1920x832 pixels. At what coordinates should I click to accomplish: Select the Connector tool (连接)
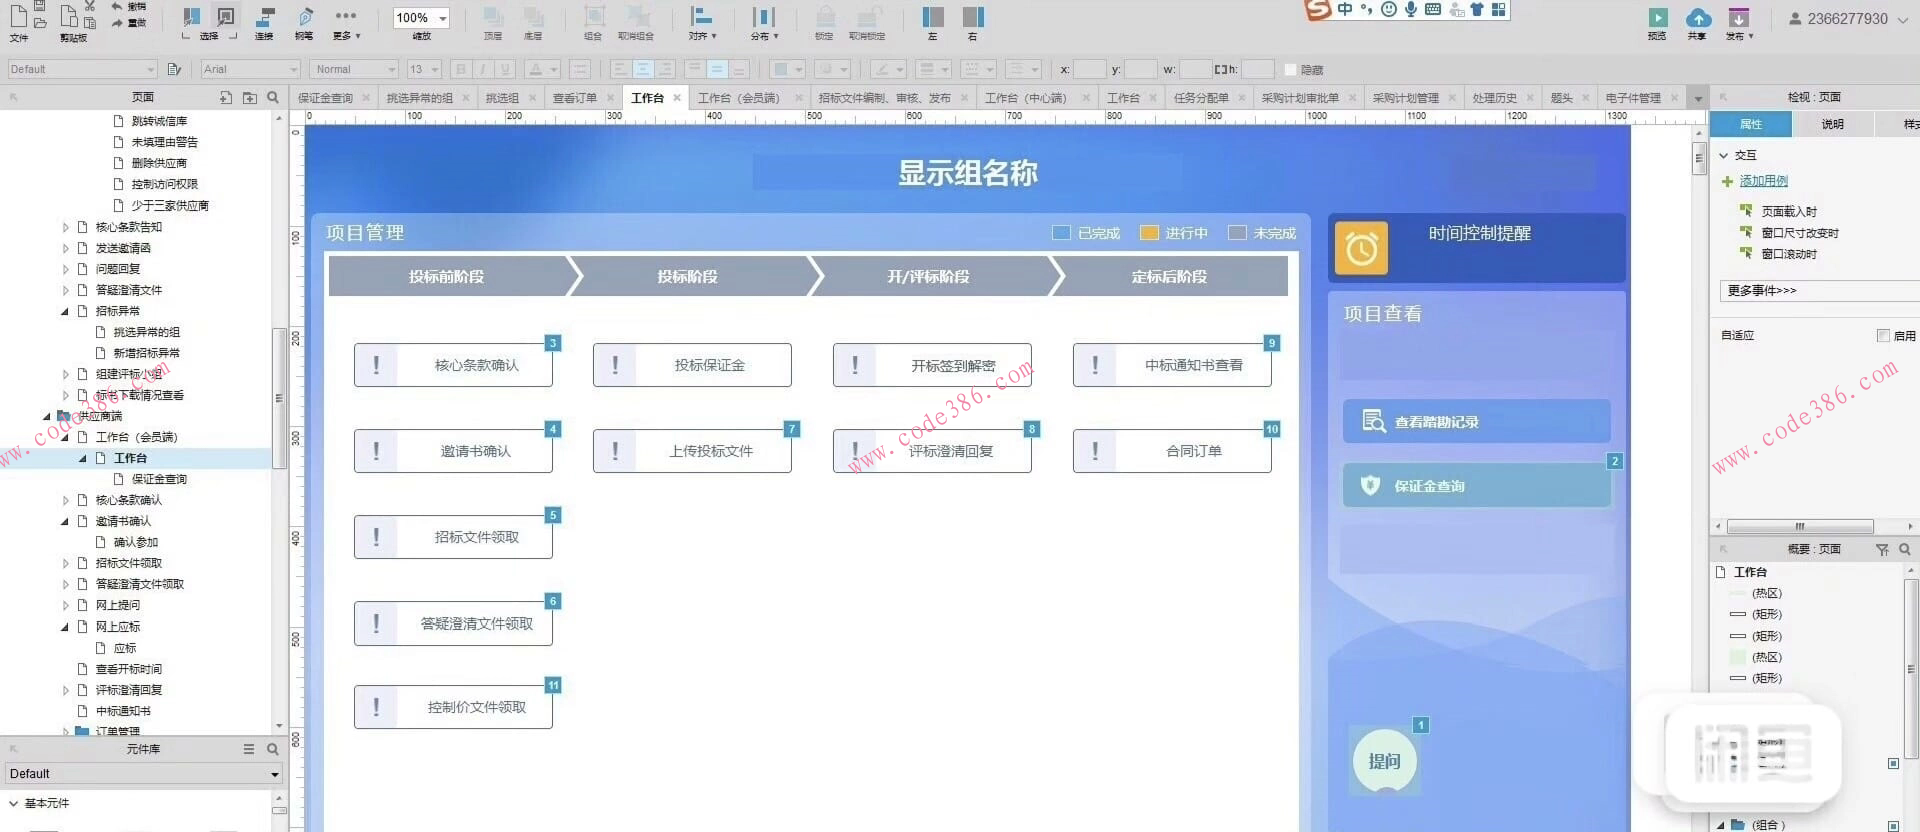coord(265,17)
